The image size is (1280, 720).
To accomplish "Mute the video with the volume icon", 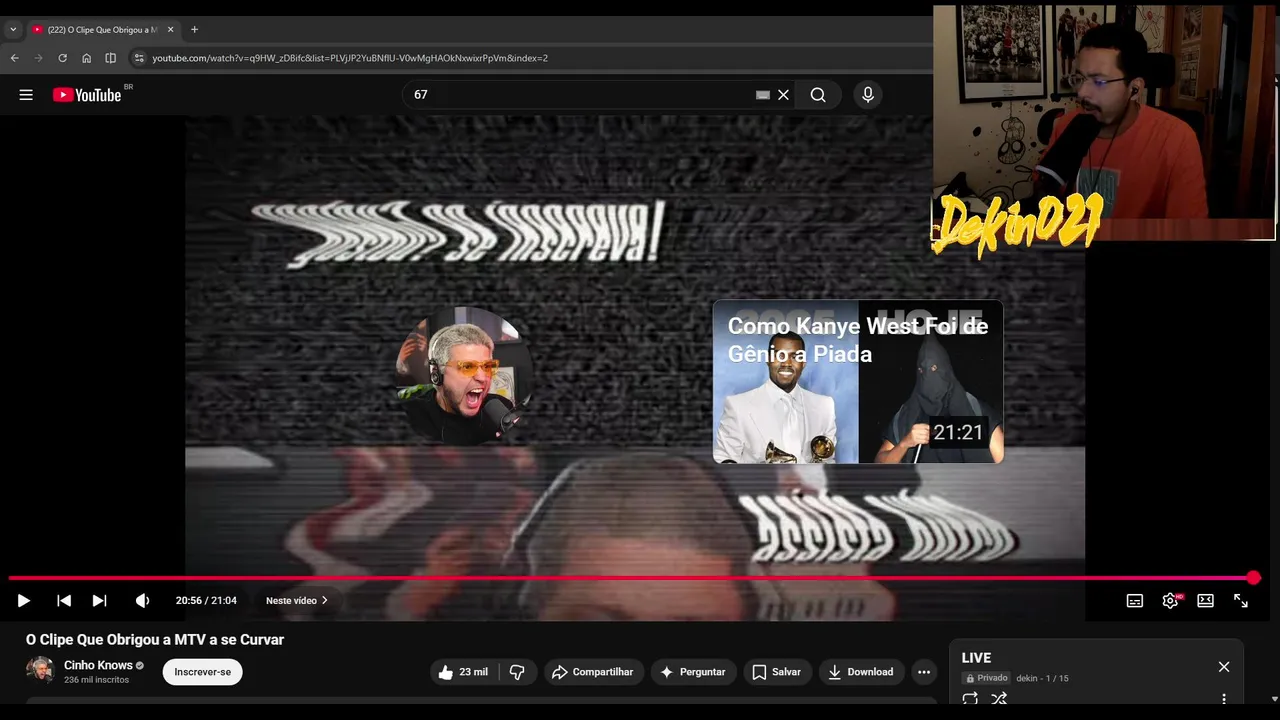I will [x=142, y=601].
